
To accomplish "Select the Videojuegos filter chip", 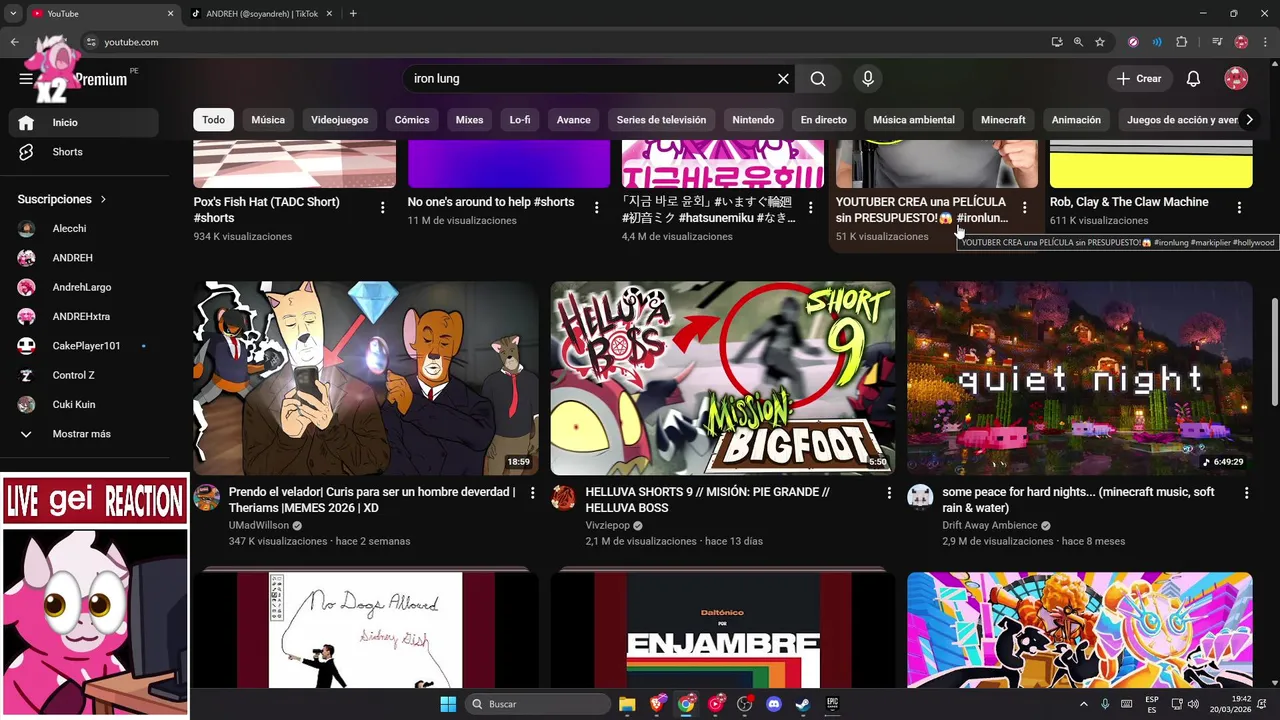I will point(340,120).
